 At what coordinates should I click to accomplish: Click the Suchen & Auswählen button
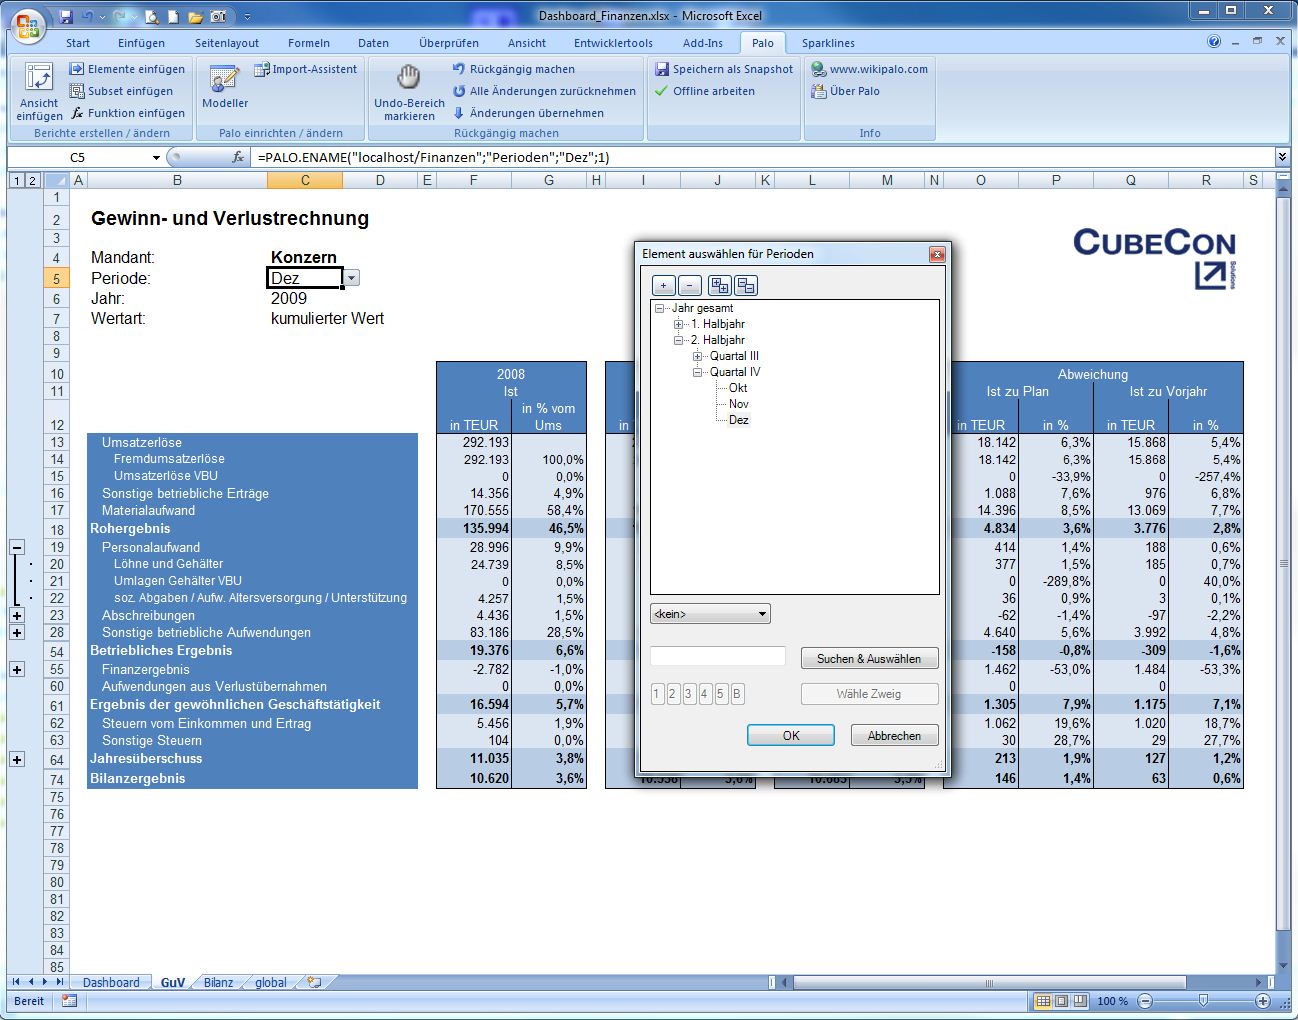(868, 658)
